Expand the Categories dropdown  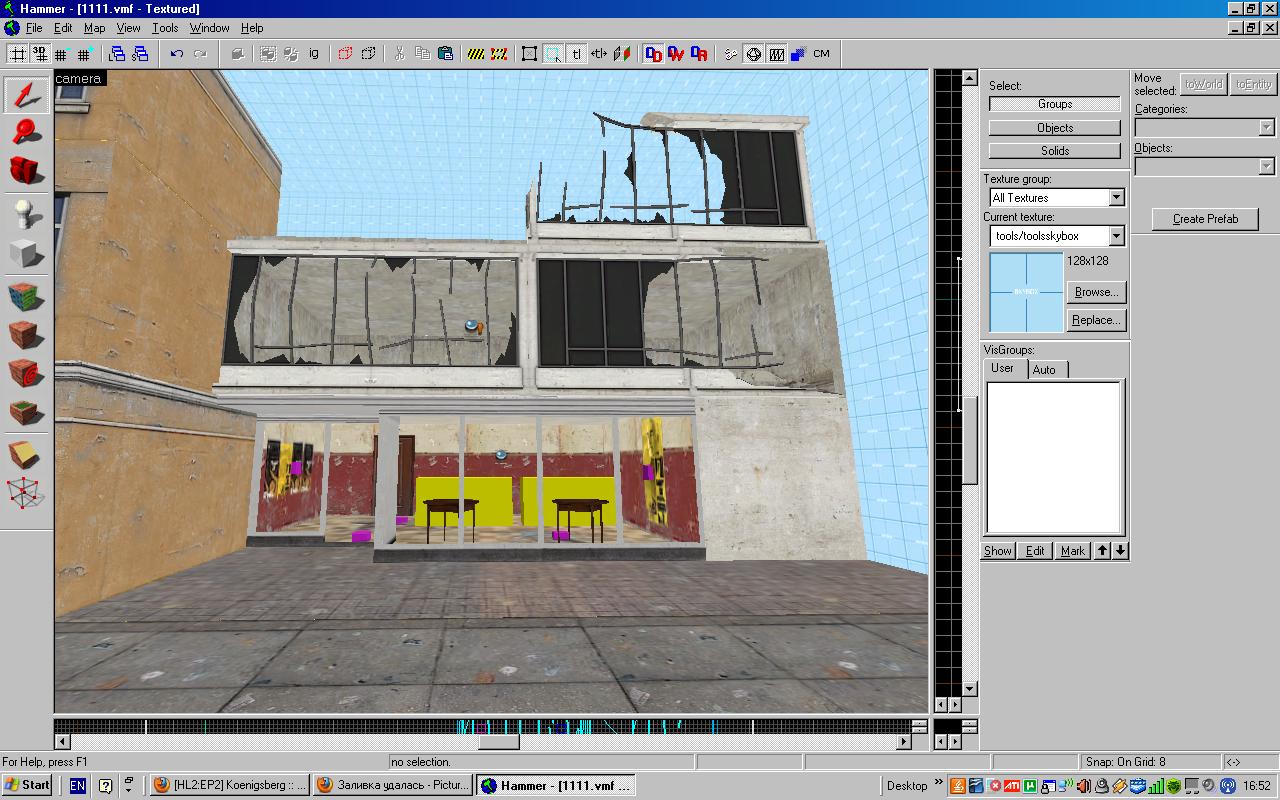coord(1266,128)
